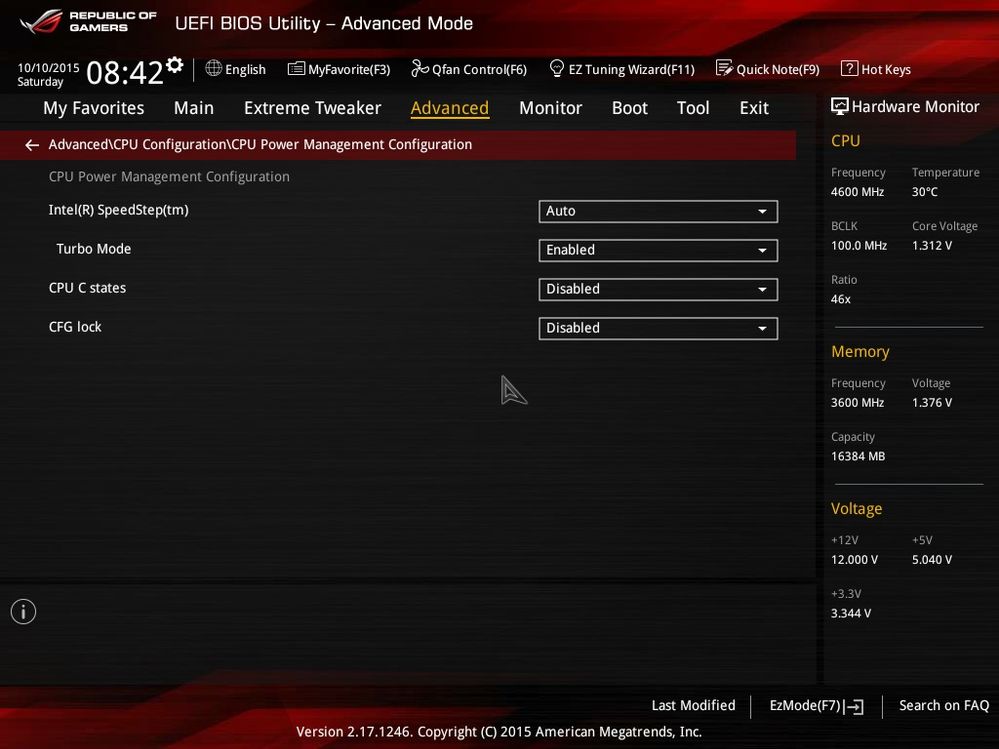Open Extreme Tweaker tab
This screenshot has width=999, height=749.
click(312, 108)
